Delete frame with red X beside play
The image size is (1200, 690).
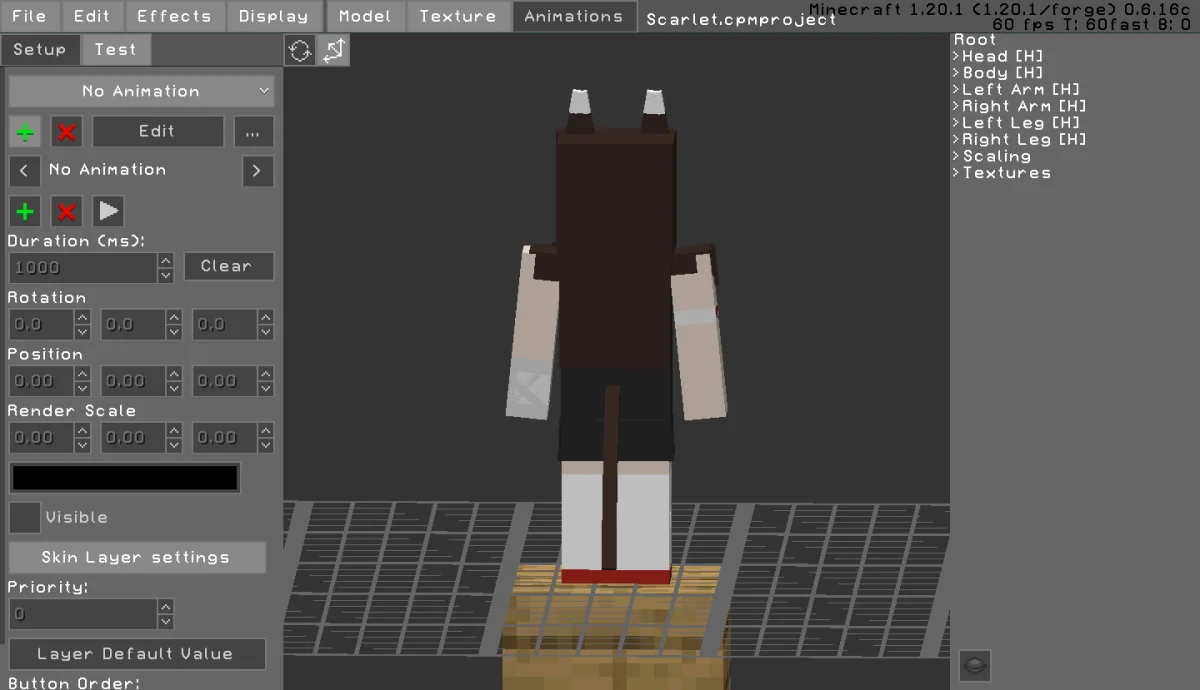pyautogui.click(x=67, y=211)
